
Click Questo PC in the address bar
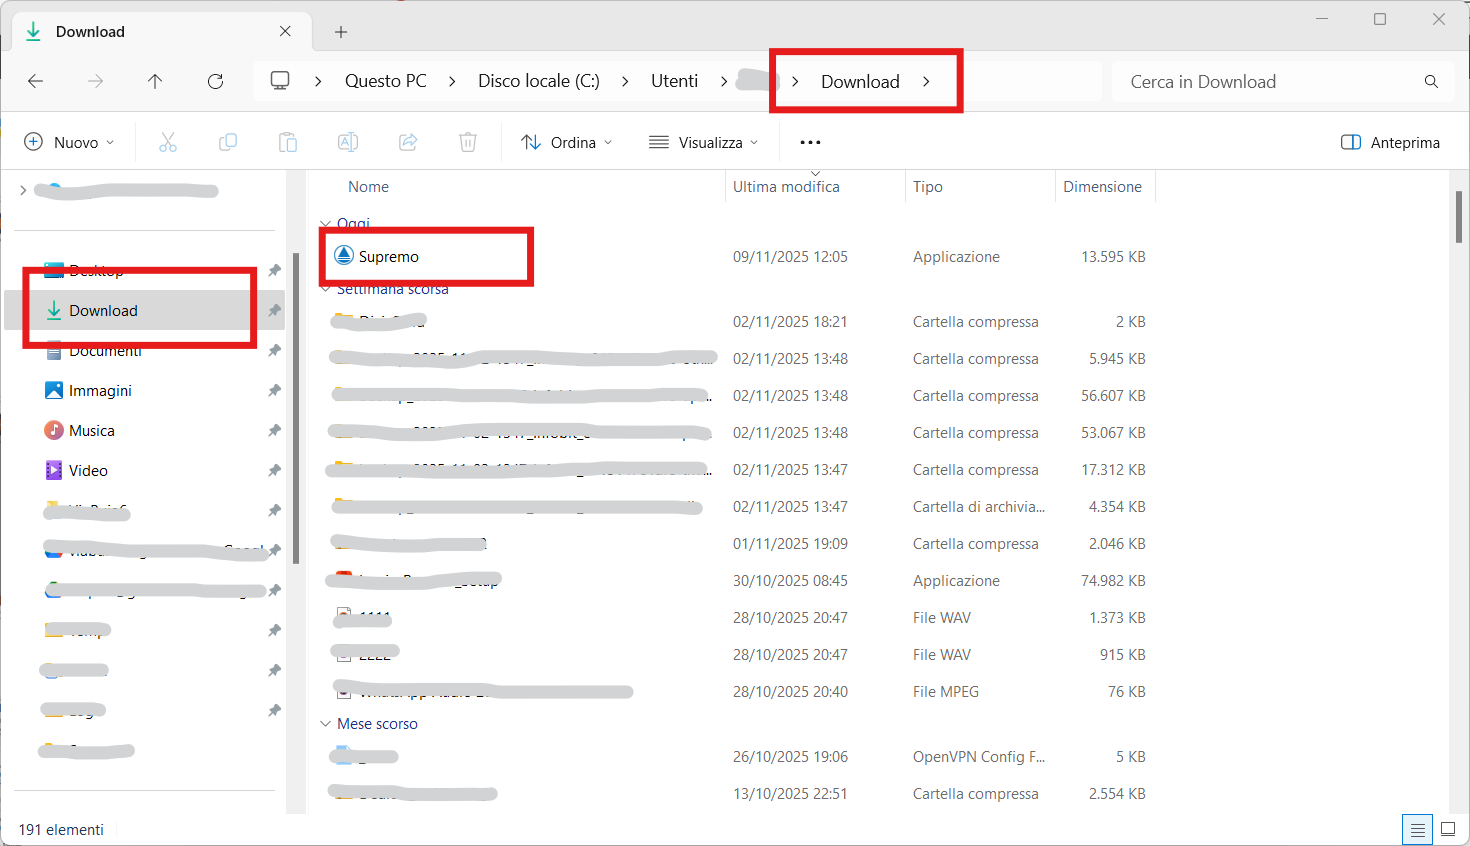pos(385,82)
